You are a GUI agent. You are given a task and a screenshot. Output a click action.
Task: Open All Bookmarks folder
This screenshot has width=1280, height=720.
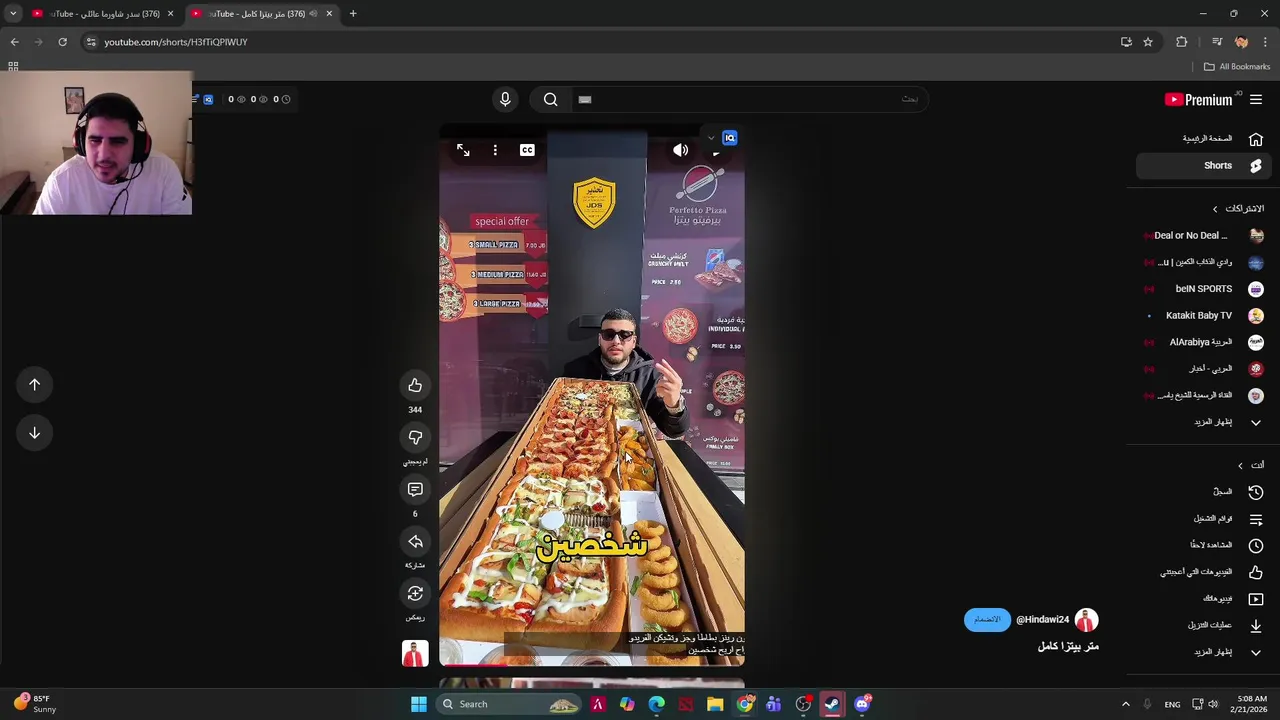1237,67
